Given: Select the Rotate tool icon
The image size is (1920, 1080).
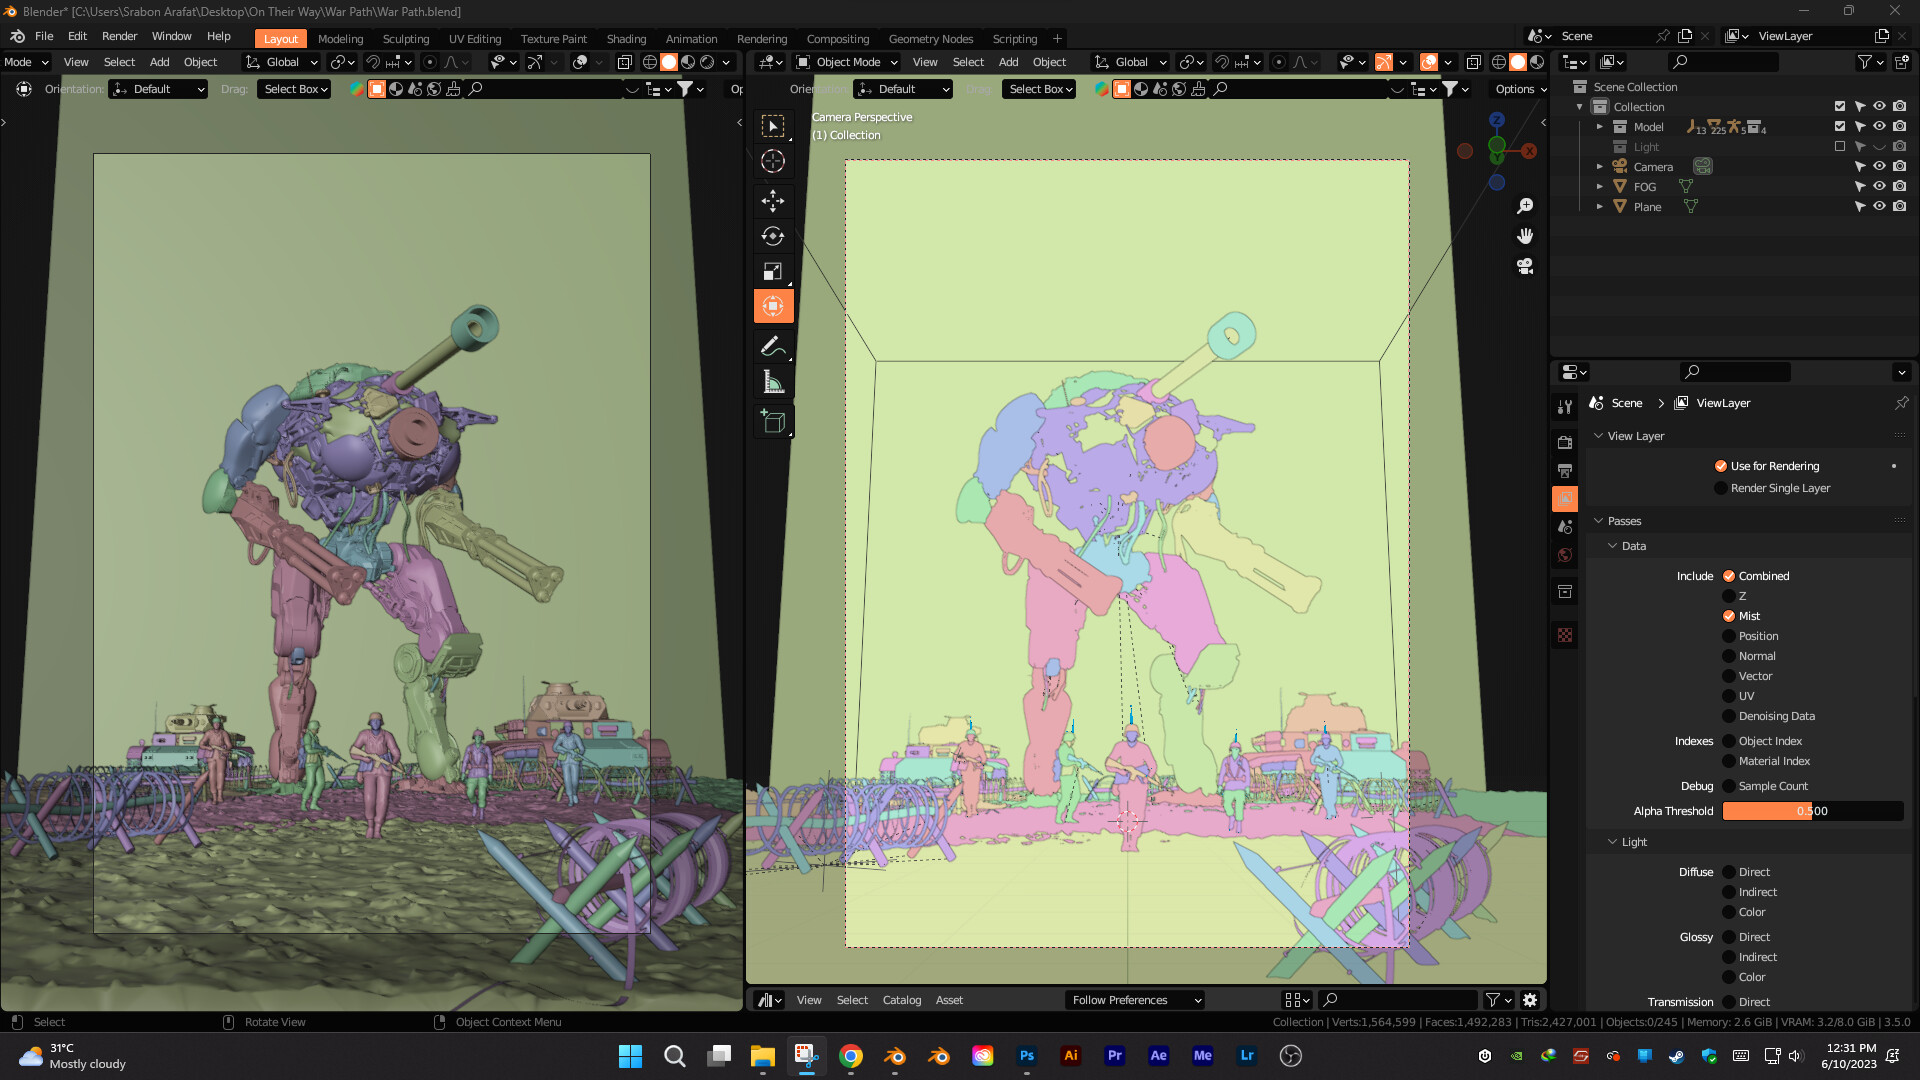Looking at the screenshot, I should click(x=773, y=236).
